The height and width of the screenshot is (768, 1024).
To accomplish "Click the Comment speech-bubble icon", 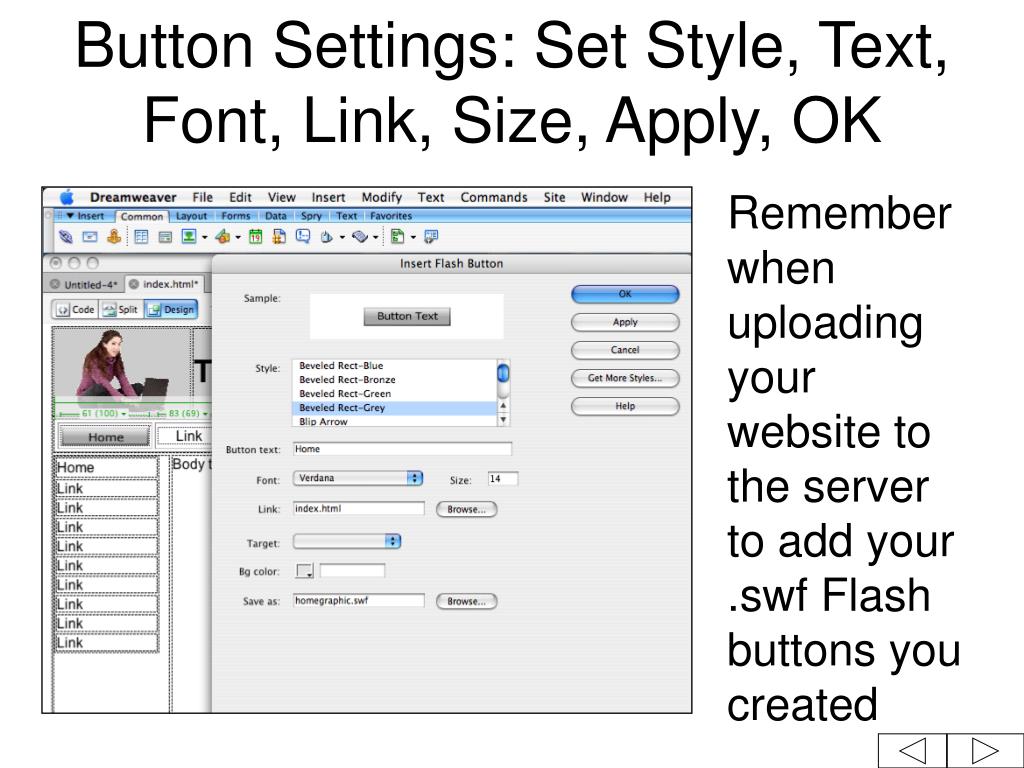I will (x=303, y=236).
